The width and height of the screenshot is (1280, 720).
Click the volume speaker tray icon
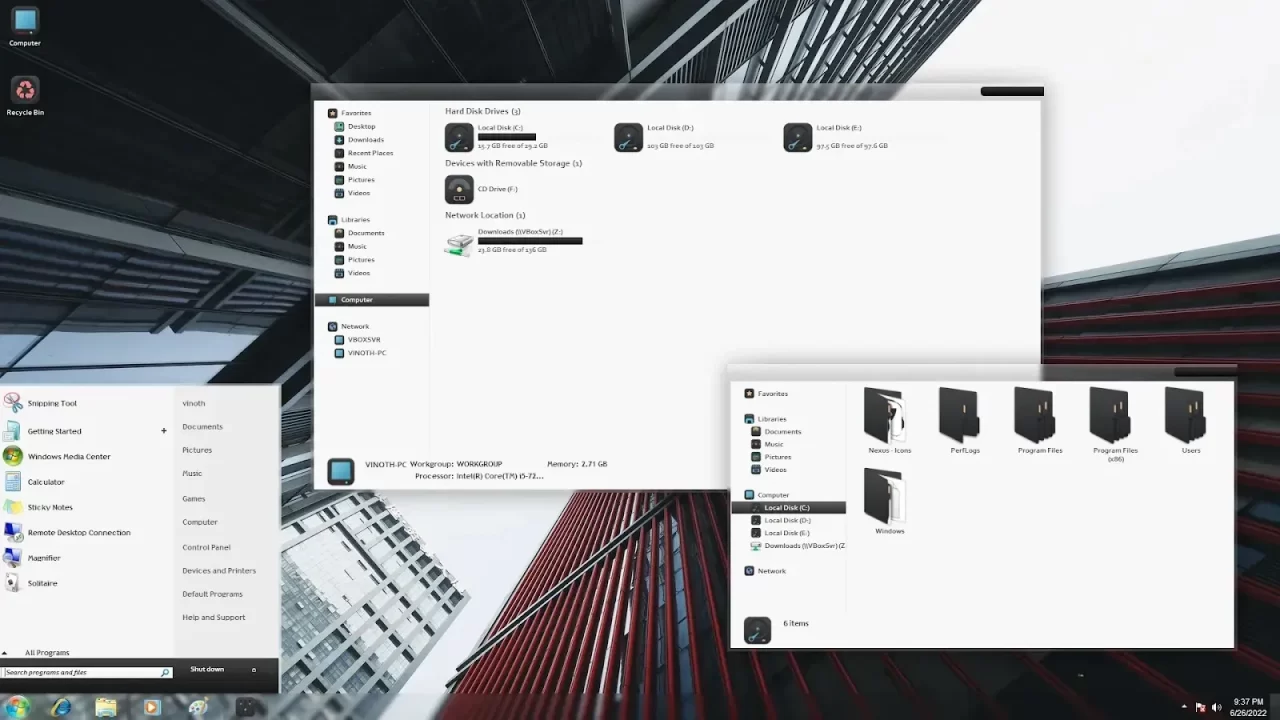1217,707
